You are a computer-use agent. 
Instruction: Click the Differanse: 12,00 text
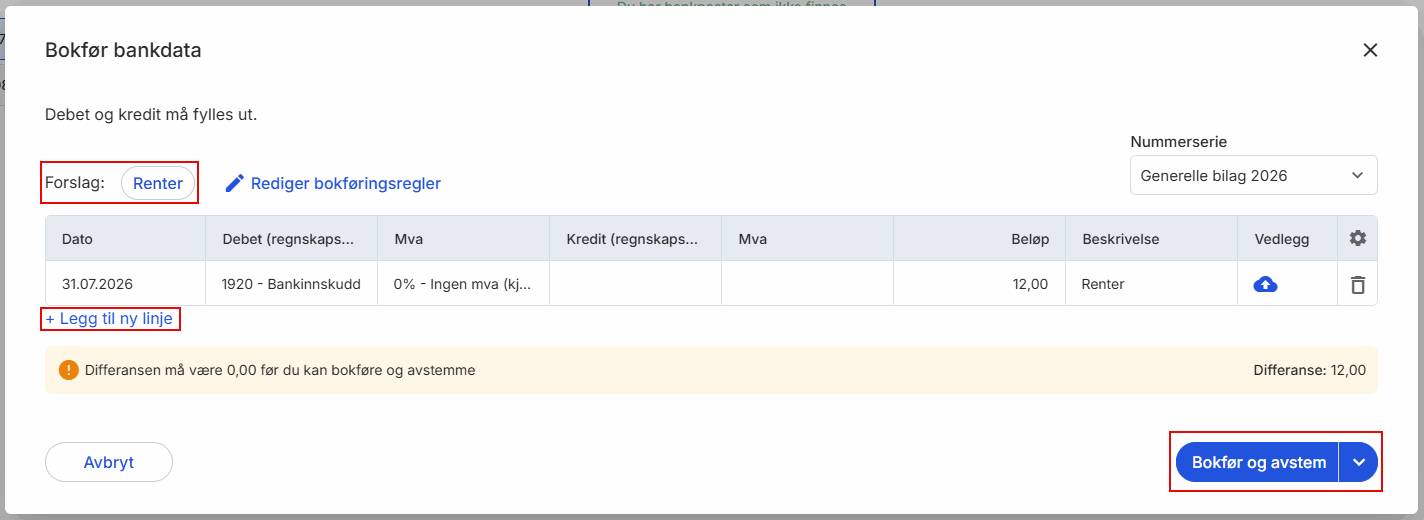pyautogui.click(x=1309, y=370)
